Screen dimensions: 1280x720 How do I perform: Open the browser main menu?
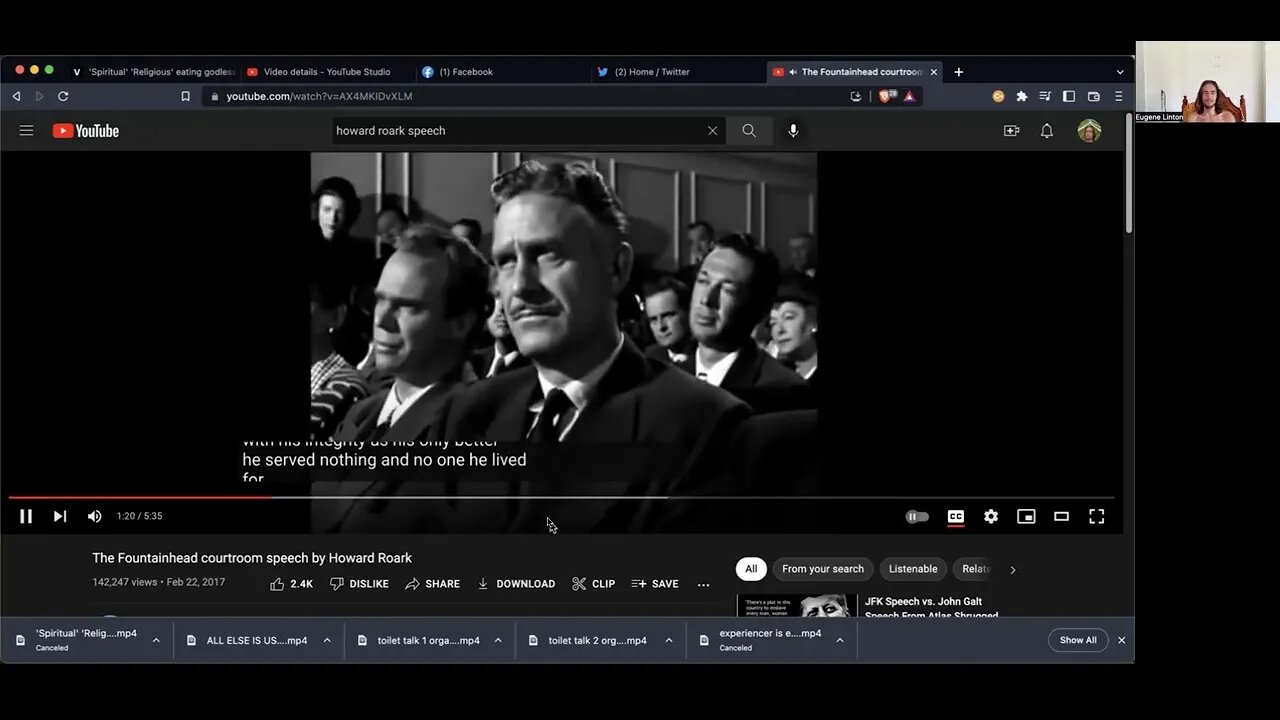tap(1118, 96)
